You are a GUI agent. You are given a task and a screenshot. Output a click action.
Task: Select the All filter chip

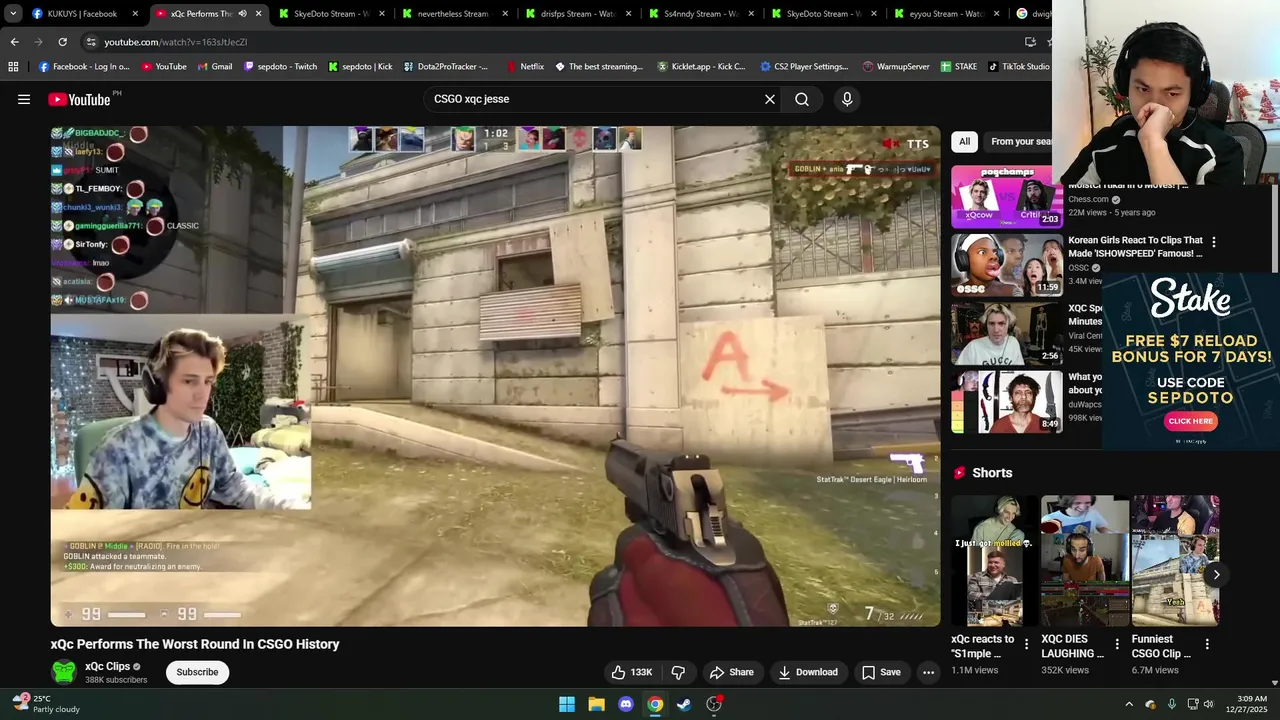point(964,142)
